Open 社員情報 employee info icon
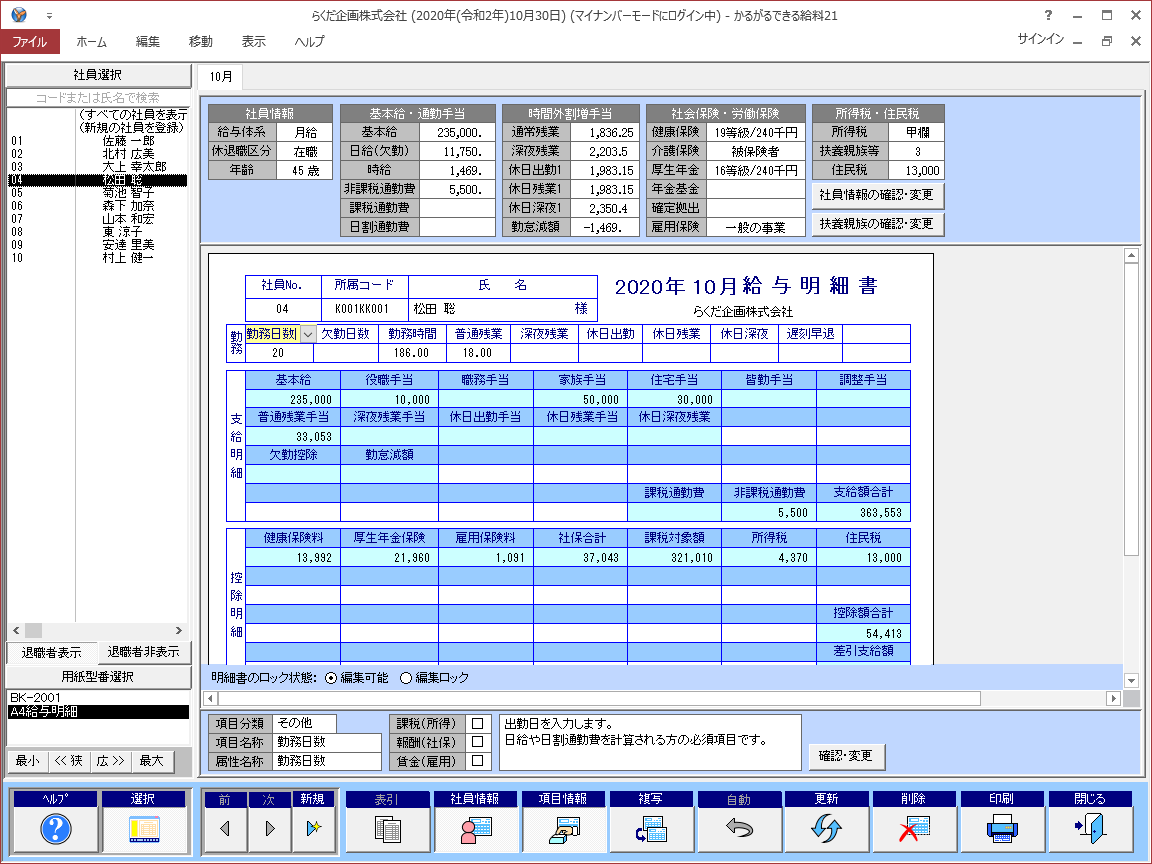The height and width of the screenshot is (864, 1152). [475, 829]
